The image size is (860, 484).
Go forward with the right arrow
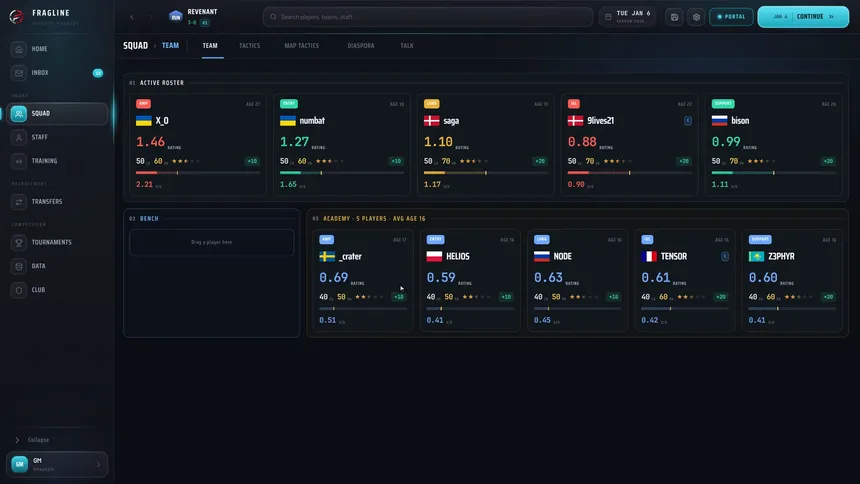(150, 17)
